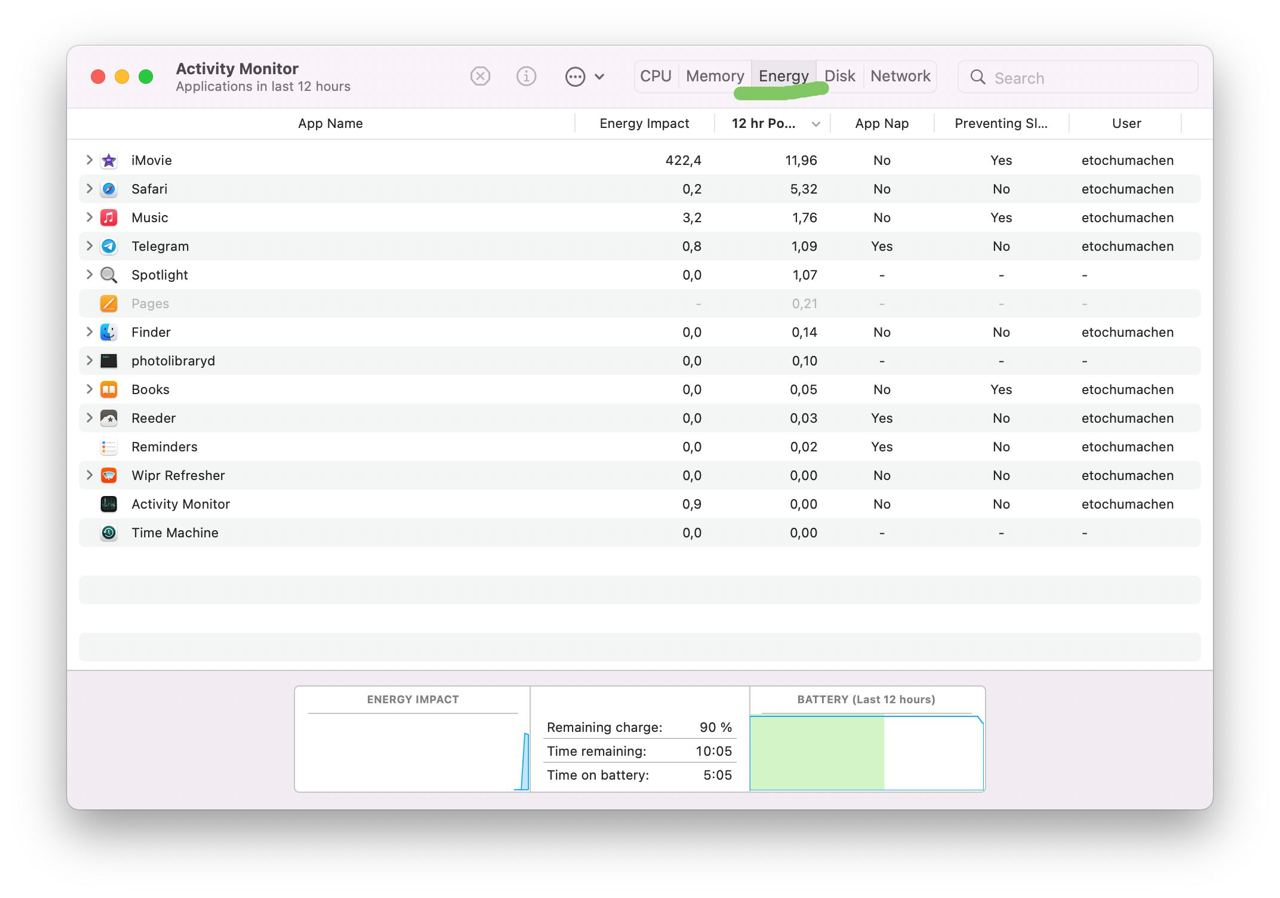Switch to the Network tab

(900, 76)
